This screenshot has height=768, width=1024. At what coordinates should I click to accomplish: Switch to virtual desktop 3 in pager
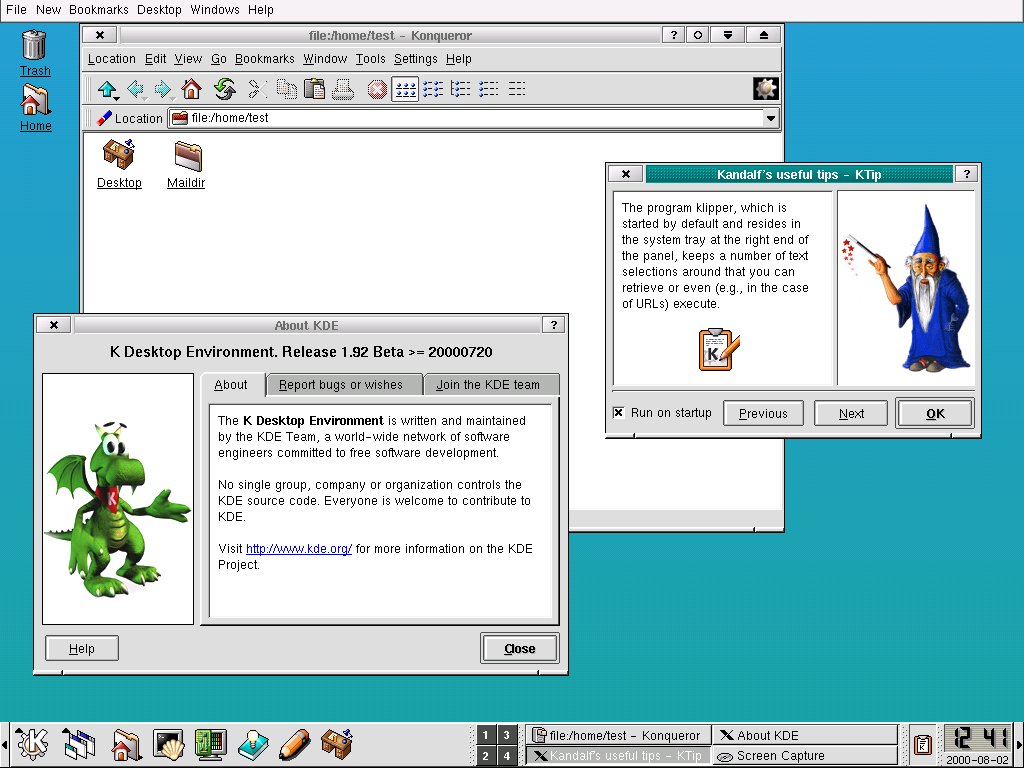506,735
